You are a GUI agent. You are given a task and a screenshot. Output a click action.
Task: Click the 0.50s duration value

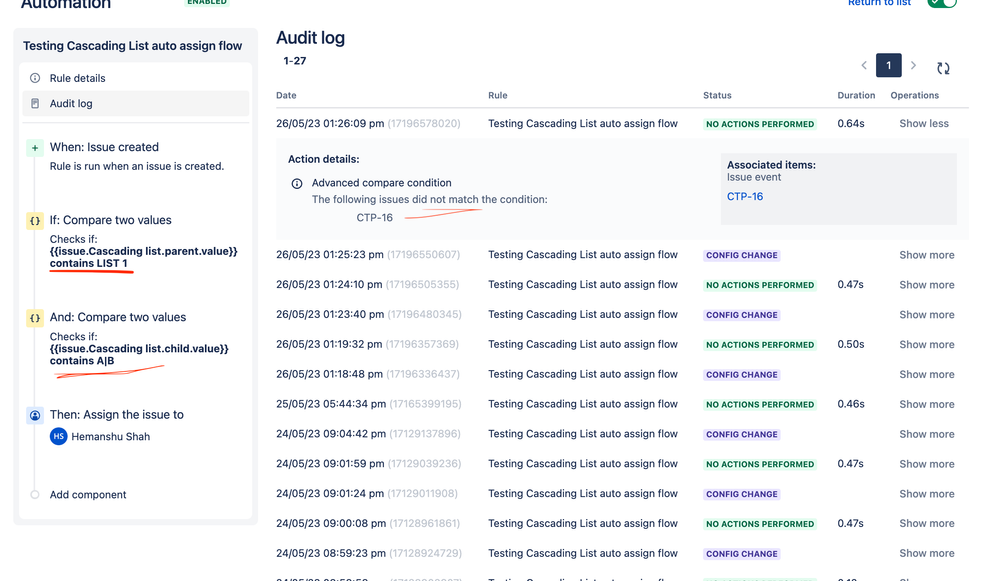[851, 344]
